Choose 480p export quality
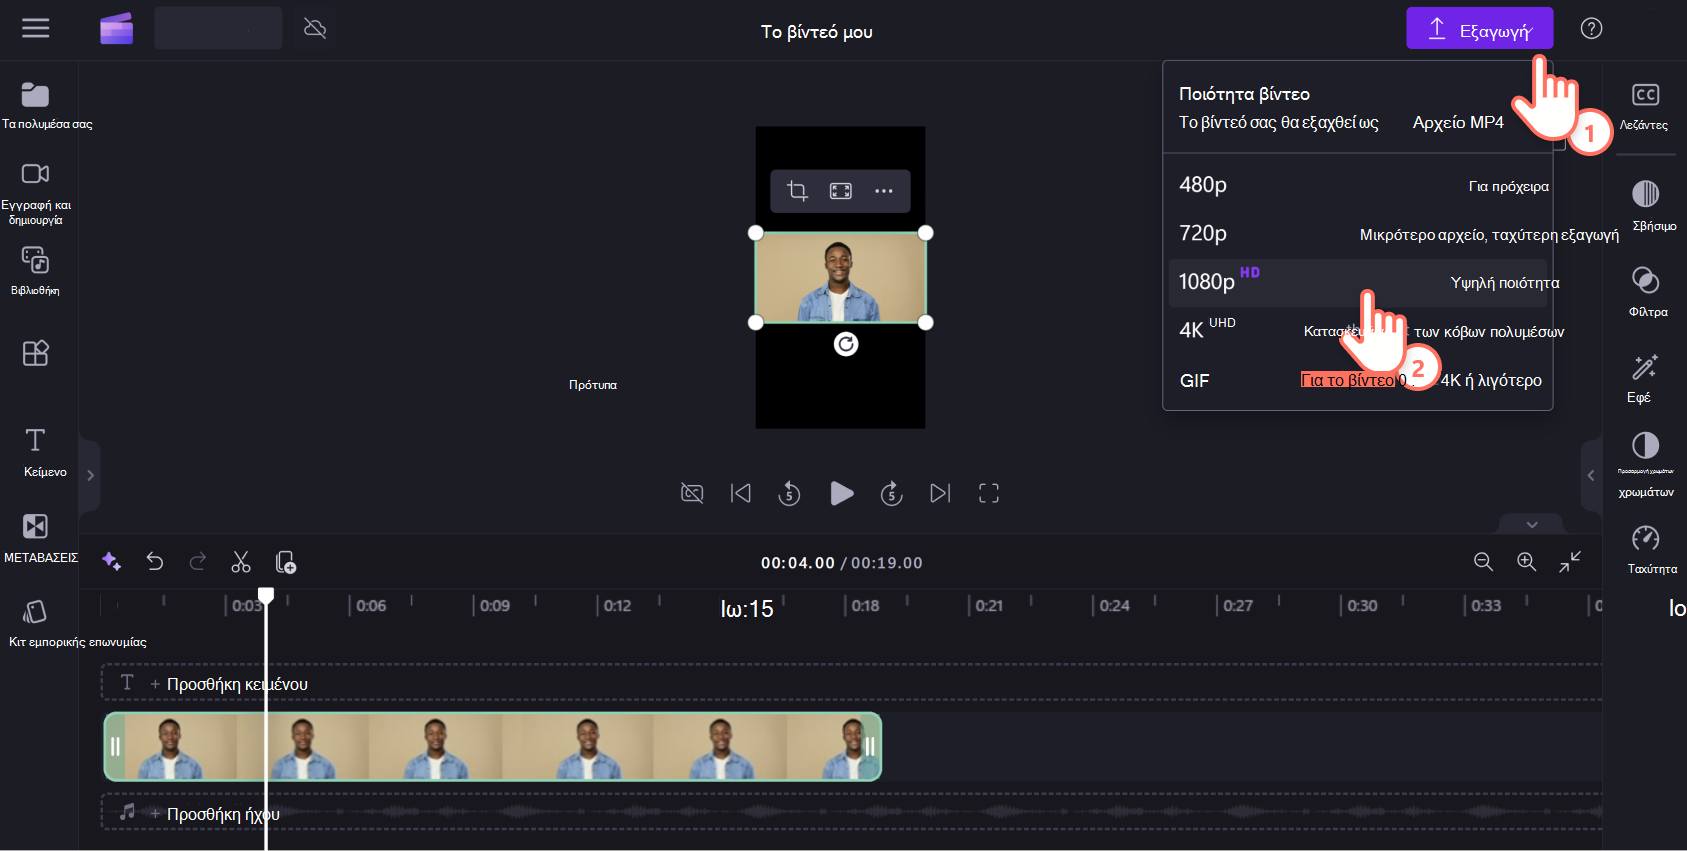This screenshot has height=851, width=1687. [1358, 185]
